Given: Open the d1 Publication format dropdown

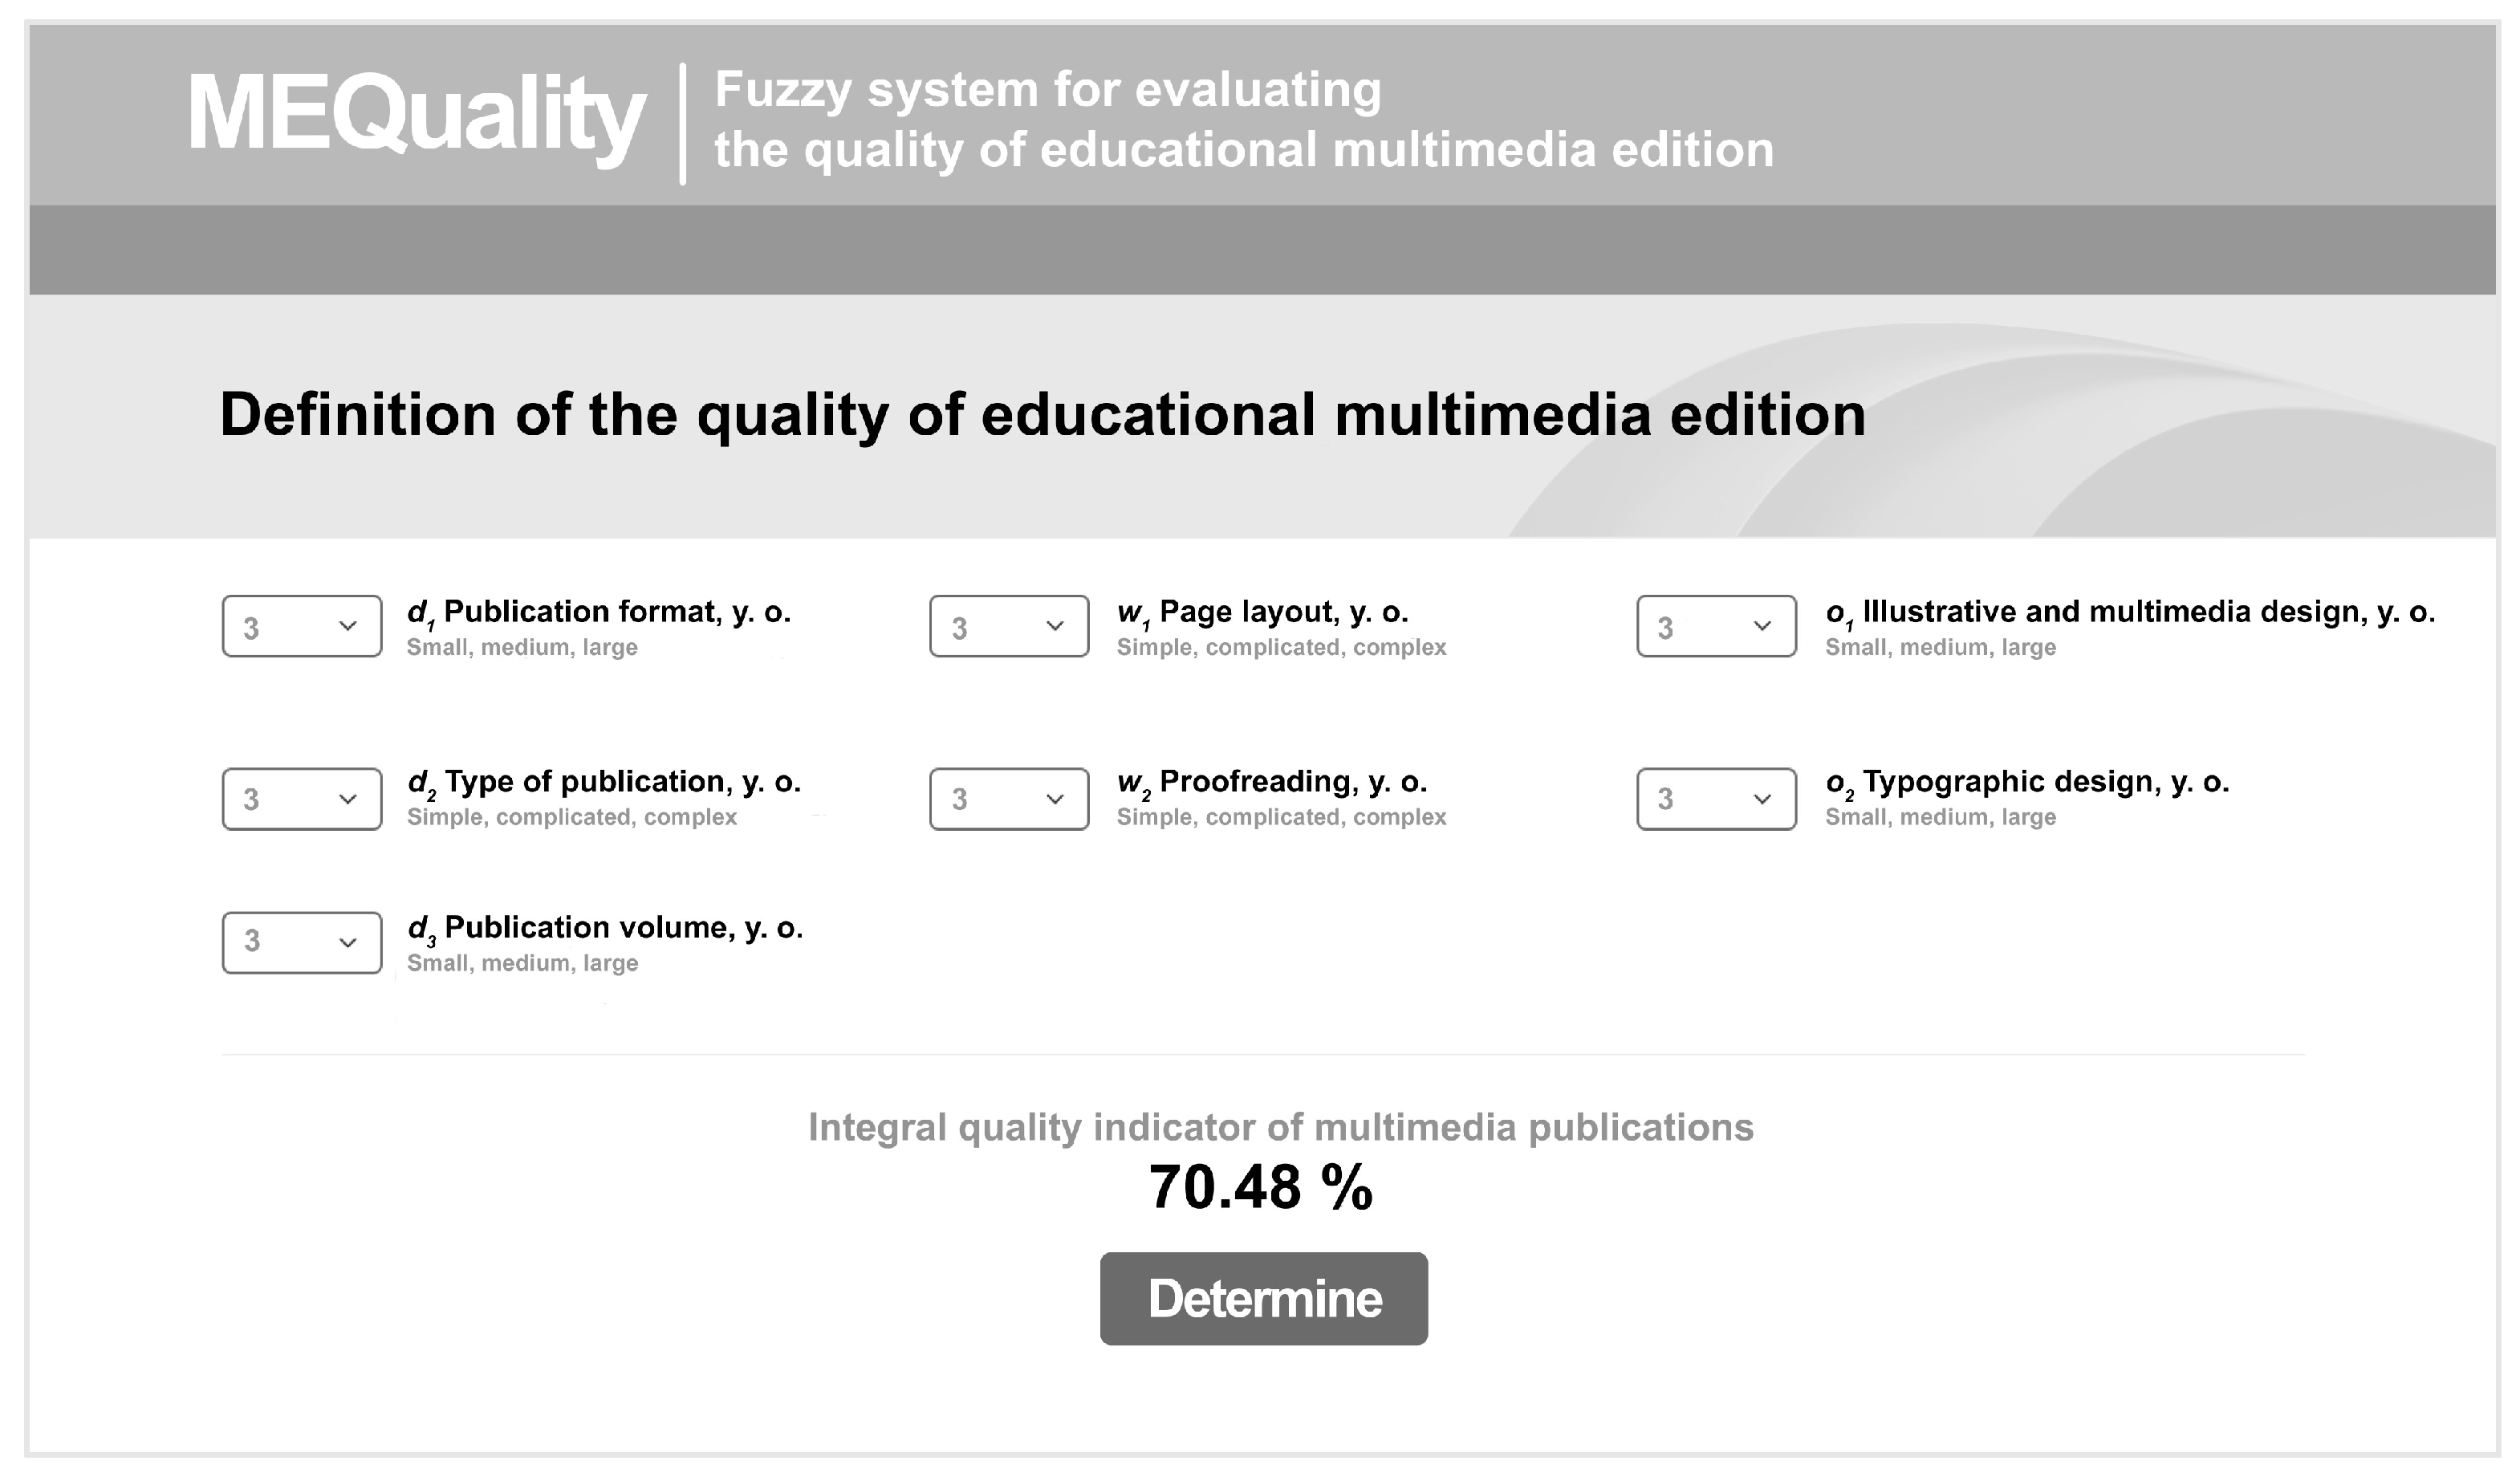Looking at the screenshot, I should [300, 625].
